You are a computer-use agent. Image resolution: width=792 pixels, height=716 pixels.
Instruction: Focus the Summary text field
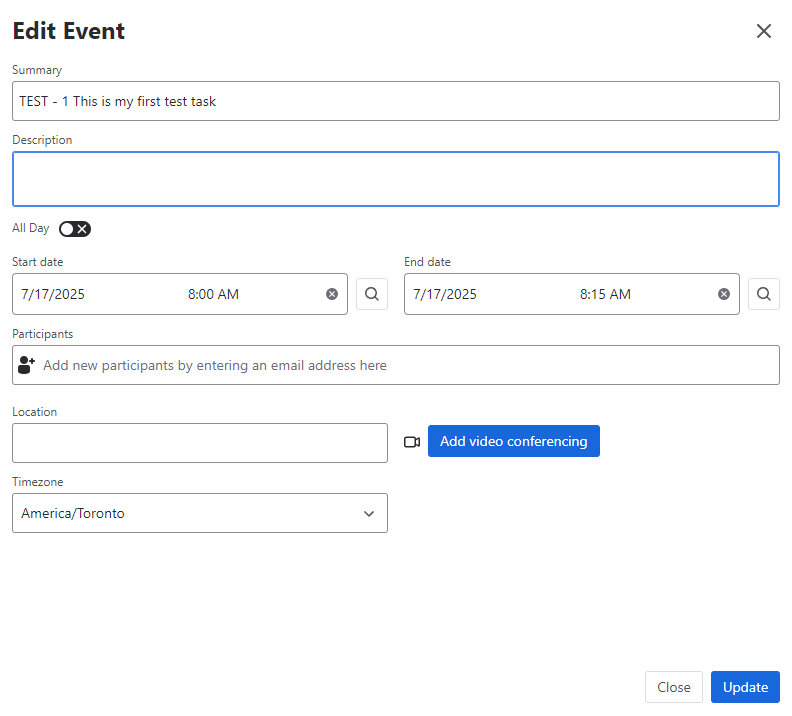tap(396, 101)
